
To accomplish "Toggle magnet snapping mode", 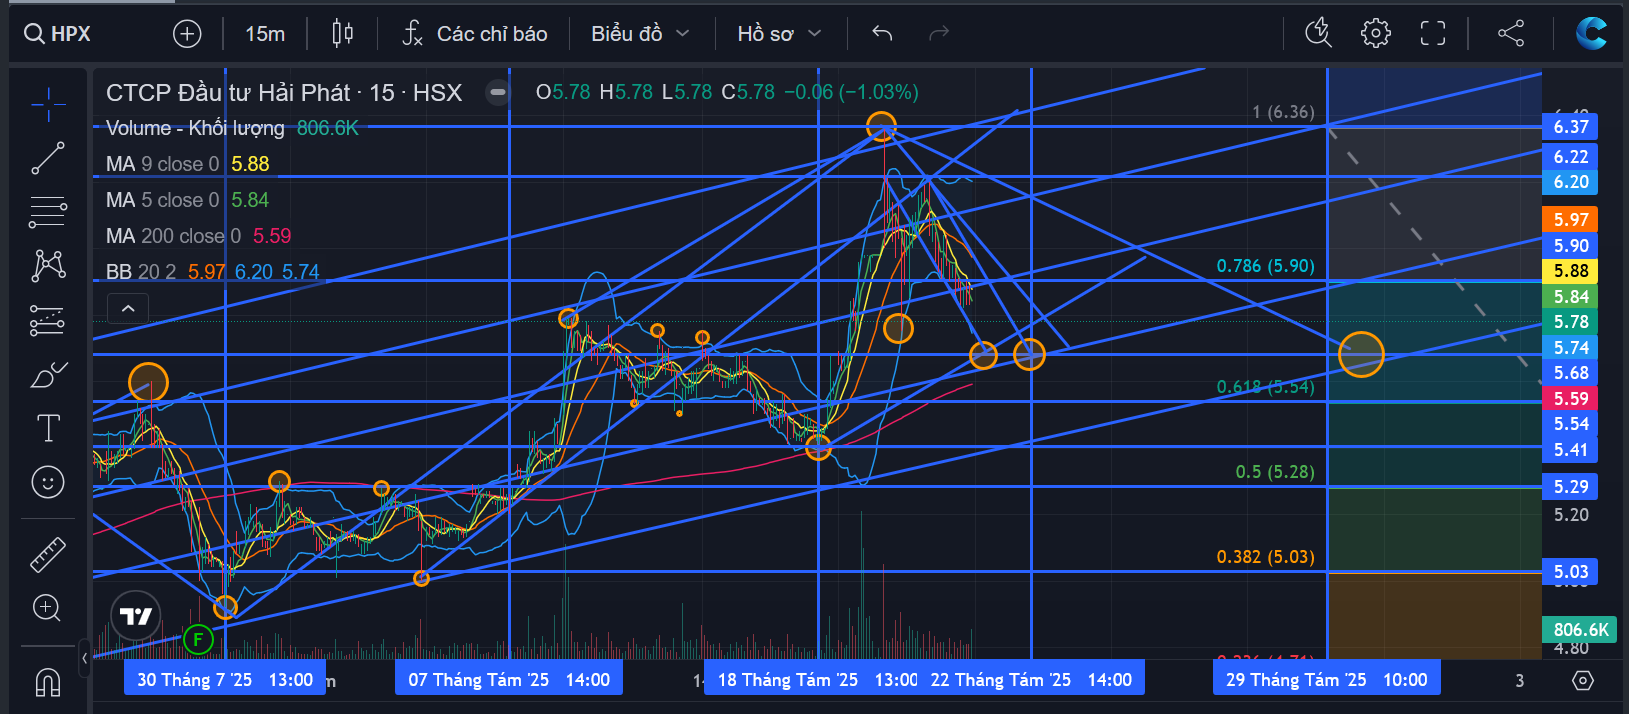I will [48, 681].
